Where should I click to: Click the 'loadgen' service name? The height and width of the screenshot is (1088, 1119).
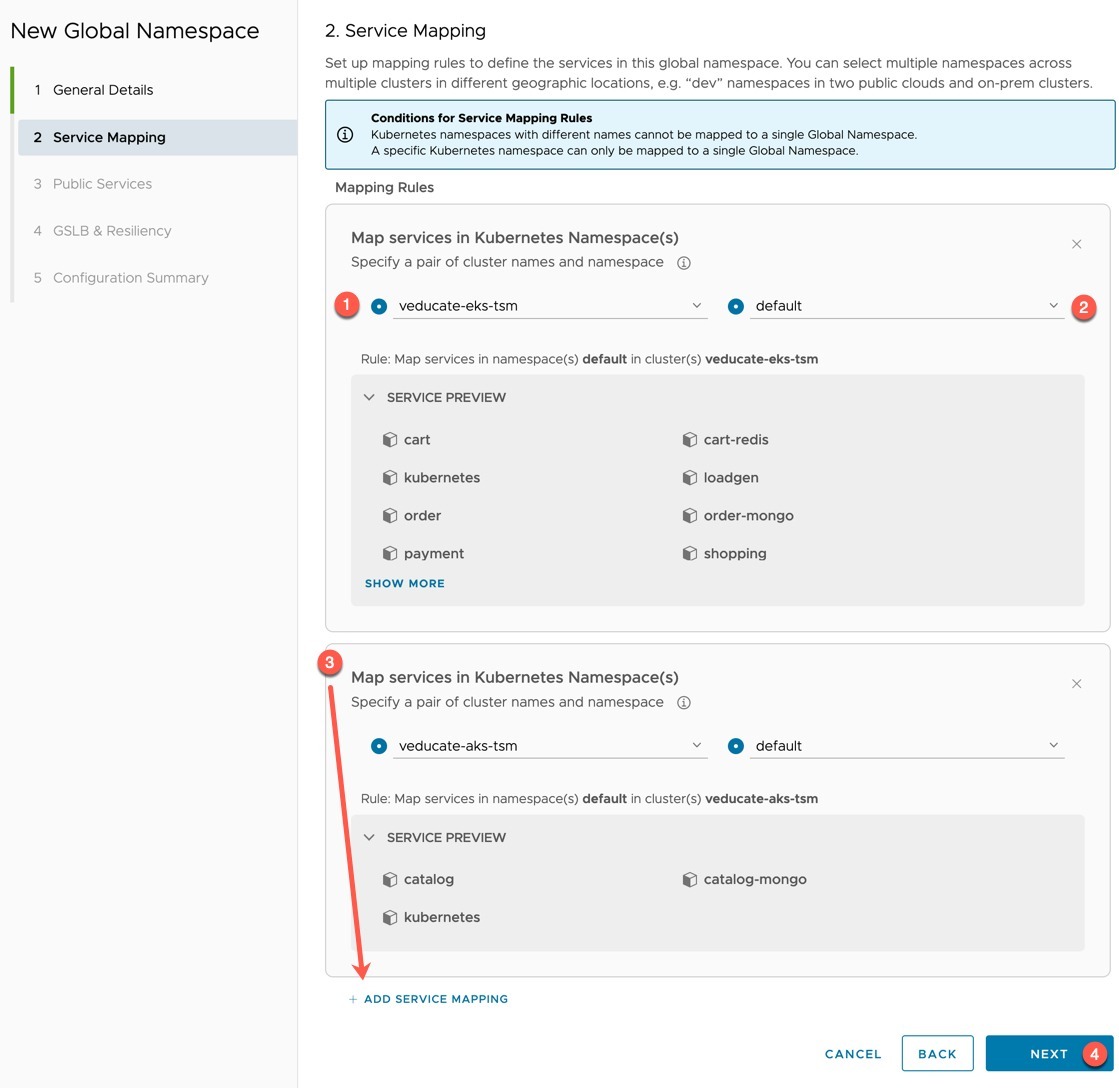tap(731, 477)
